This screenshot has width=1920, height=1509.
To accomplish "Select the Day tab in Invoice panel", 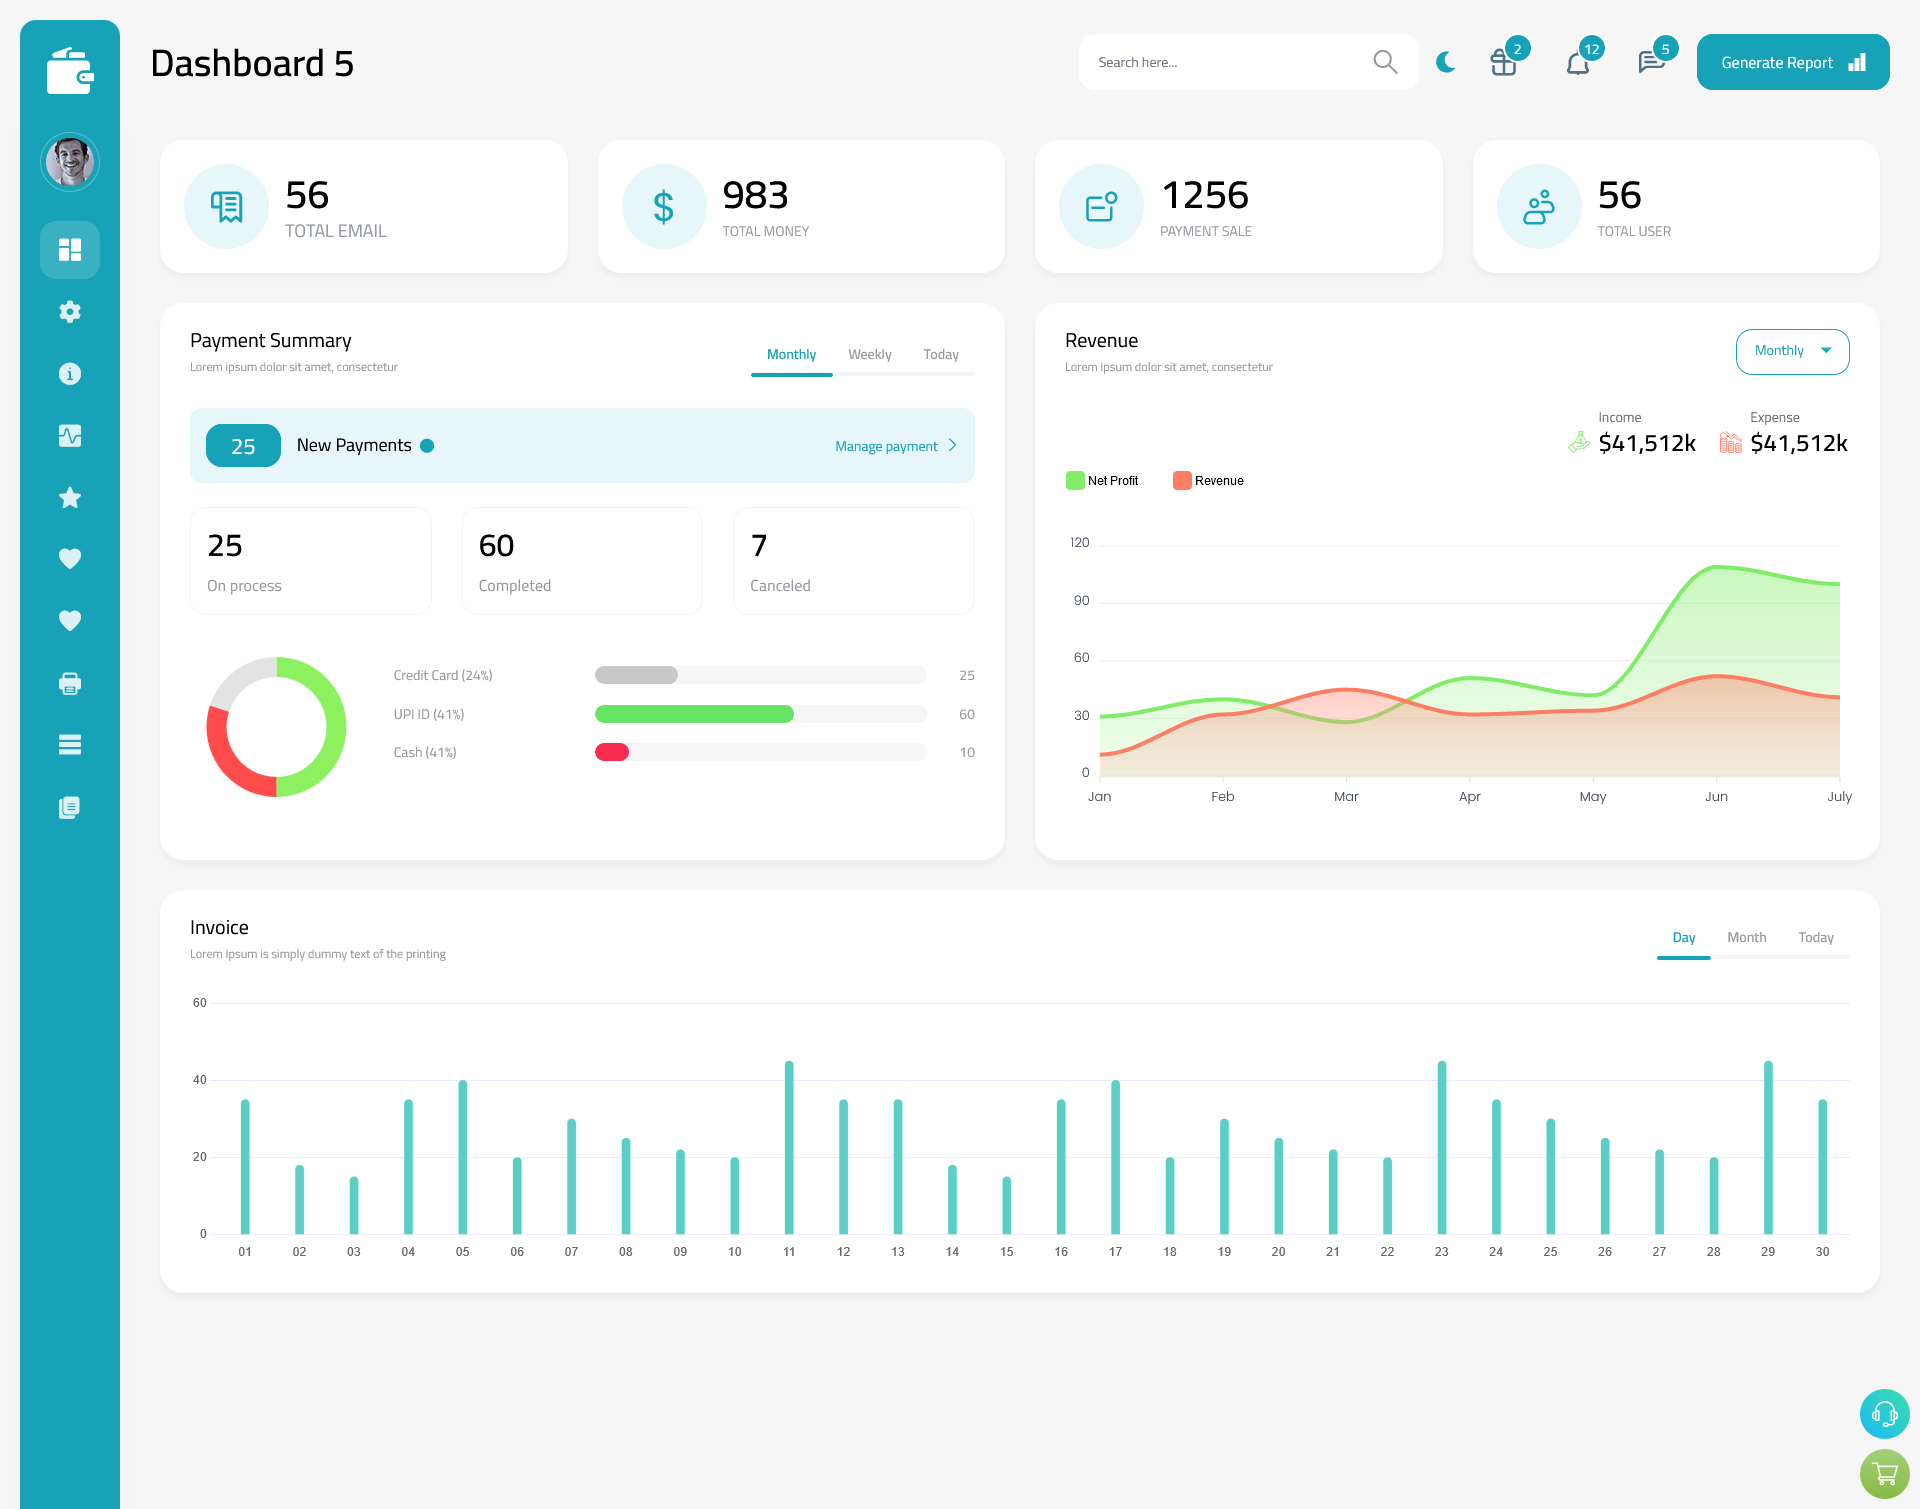I will 1682,937.
